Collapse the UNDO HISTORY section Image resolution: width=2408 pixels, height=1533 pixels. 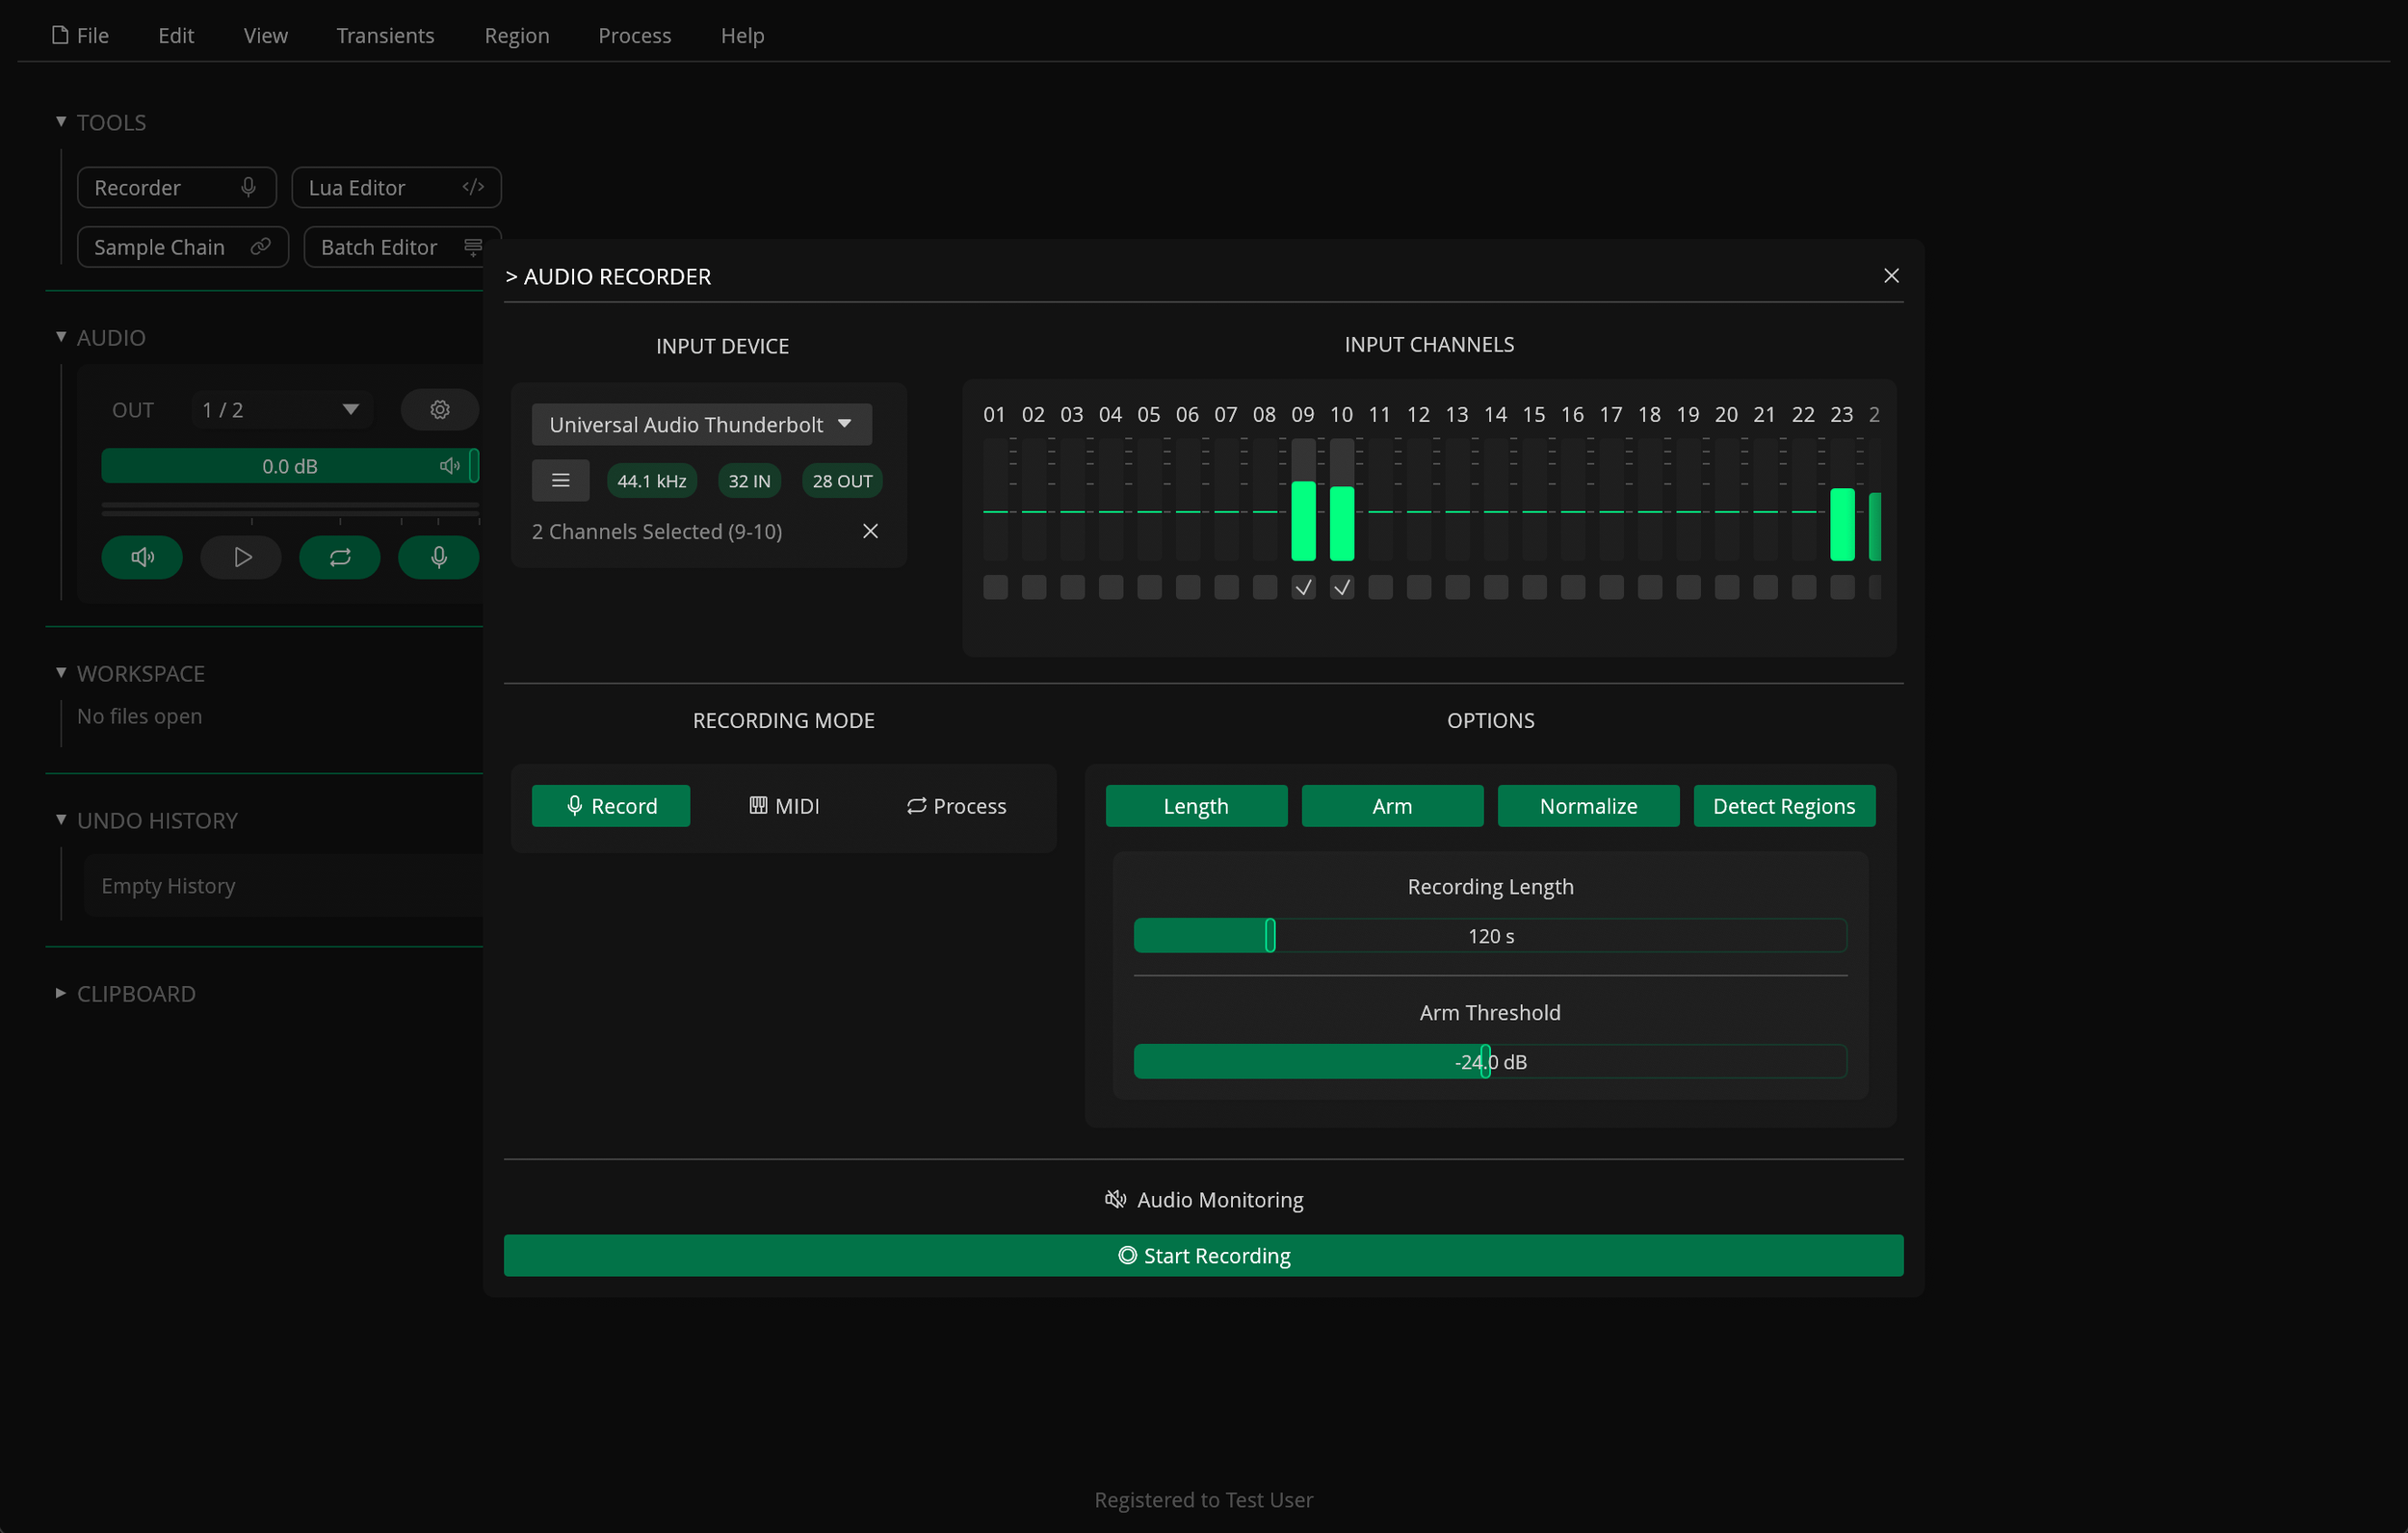60,820
